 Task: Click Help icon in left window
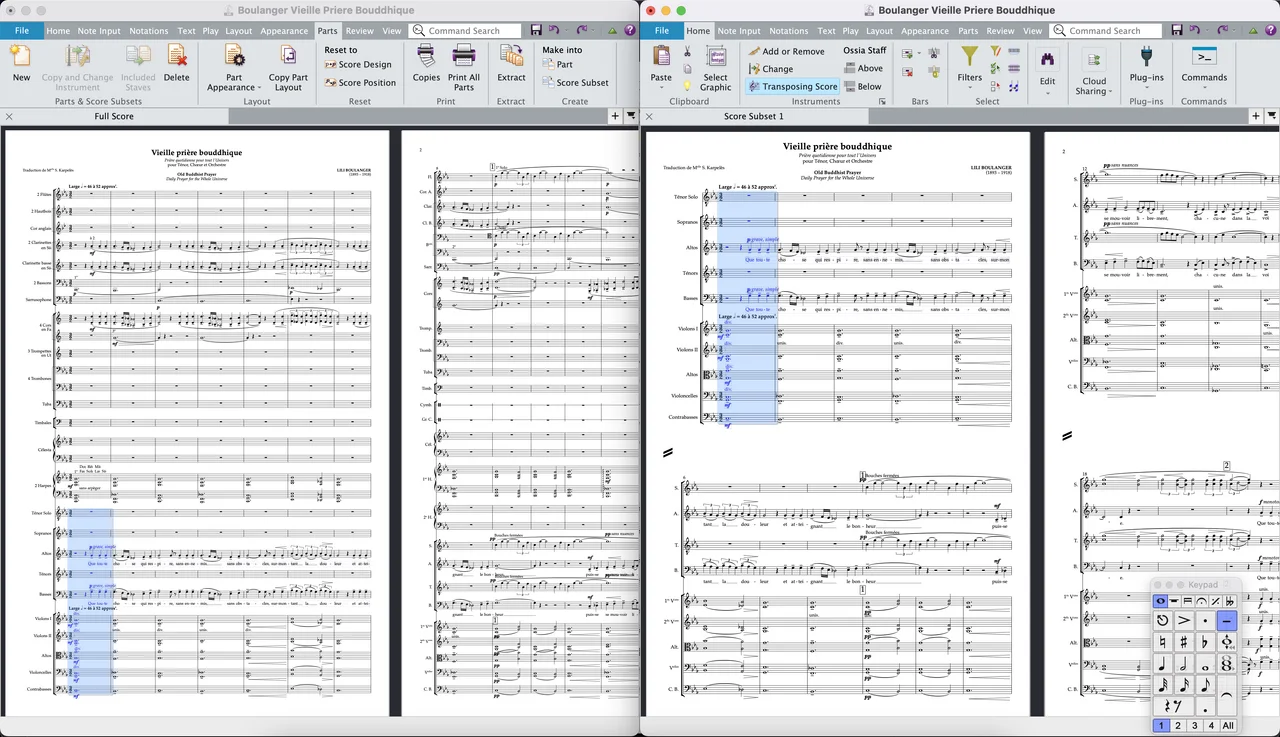pos(630,31)
